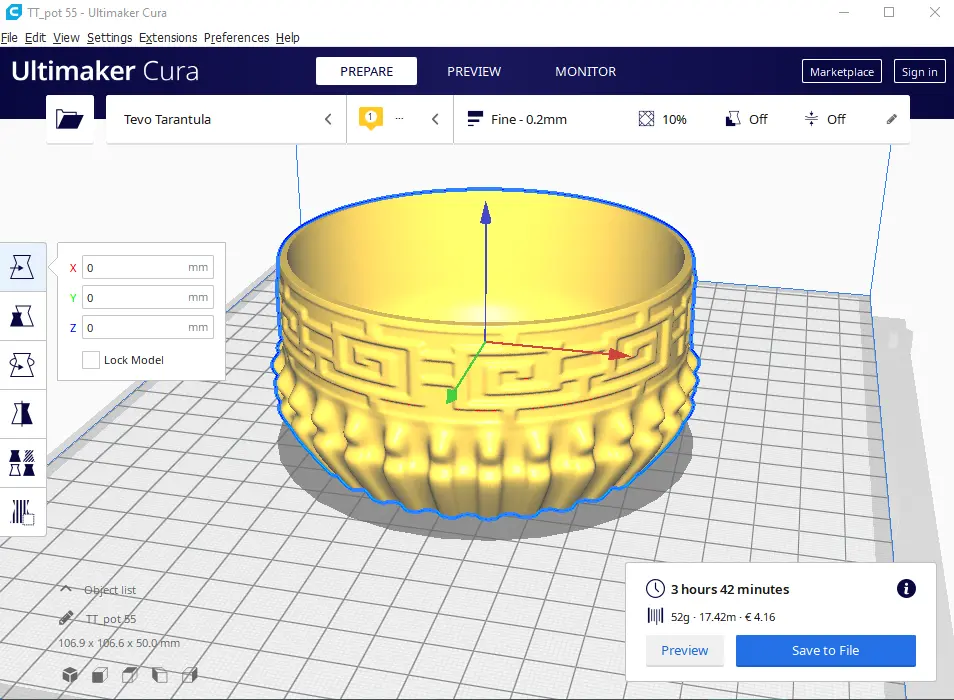The image size is (954, 700).
Task: Open the Extensions menu
Action: pyautogui.click(x=168, y=38)
